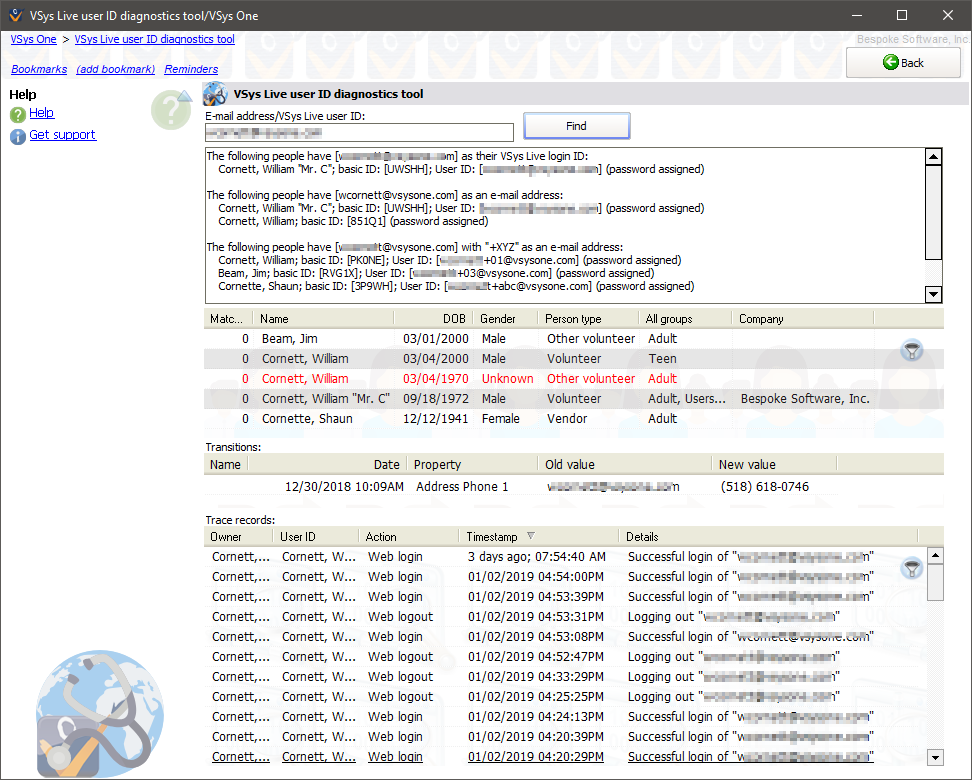Click the filter funnel icon beside people list
972x780 pixels.
tap(911, 350)
